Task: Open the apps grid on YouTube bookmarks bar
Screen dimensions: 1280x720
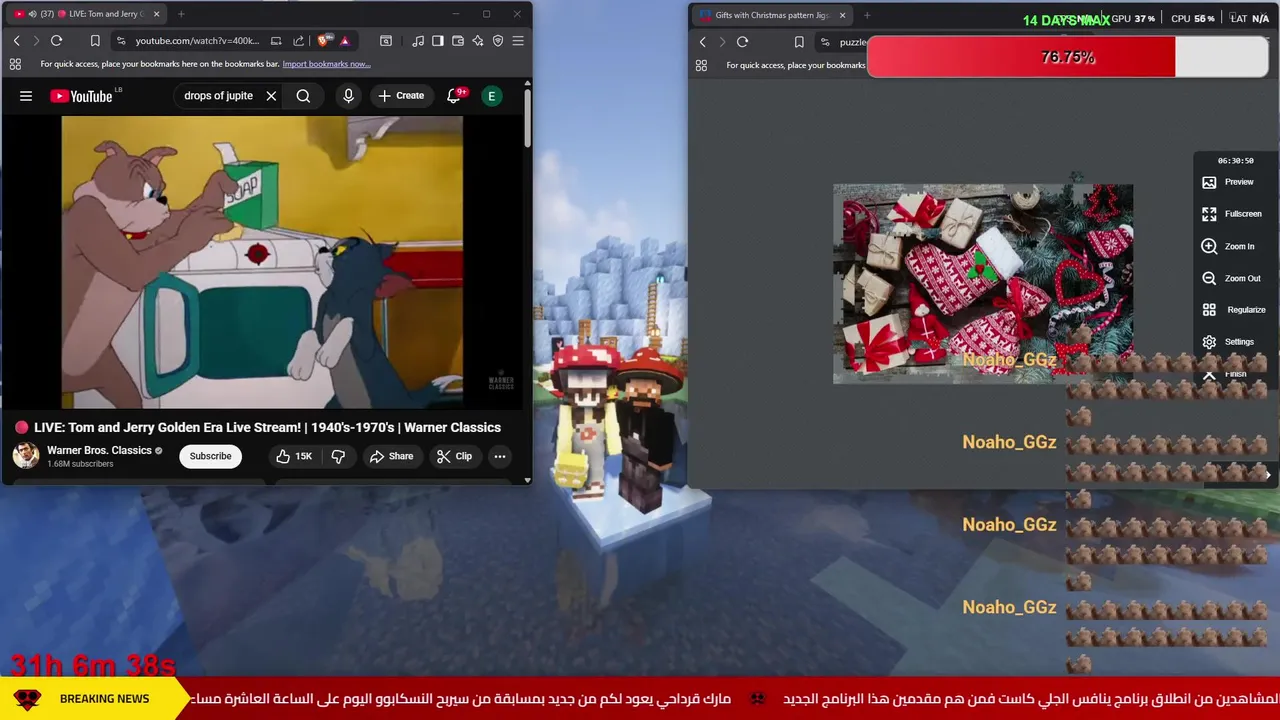Action: tap(15, 64)
